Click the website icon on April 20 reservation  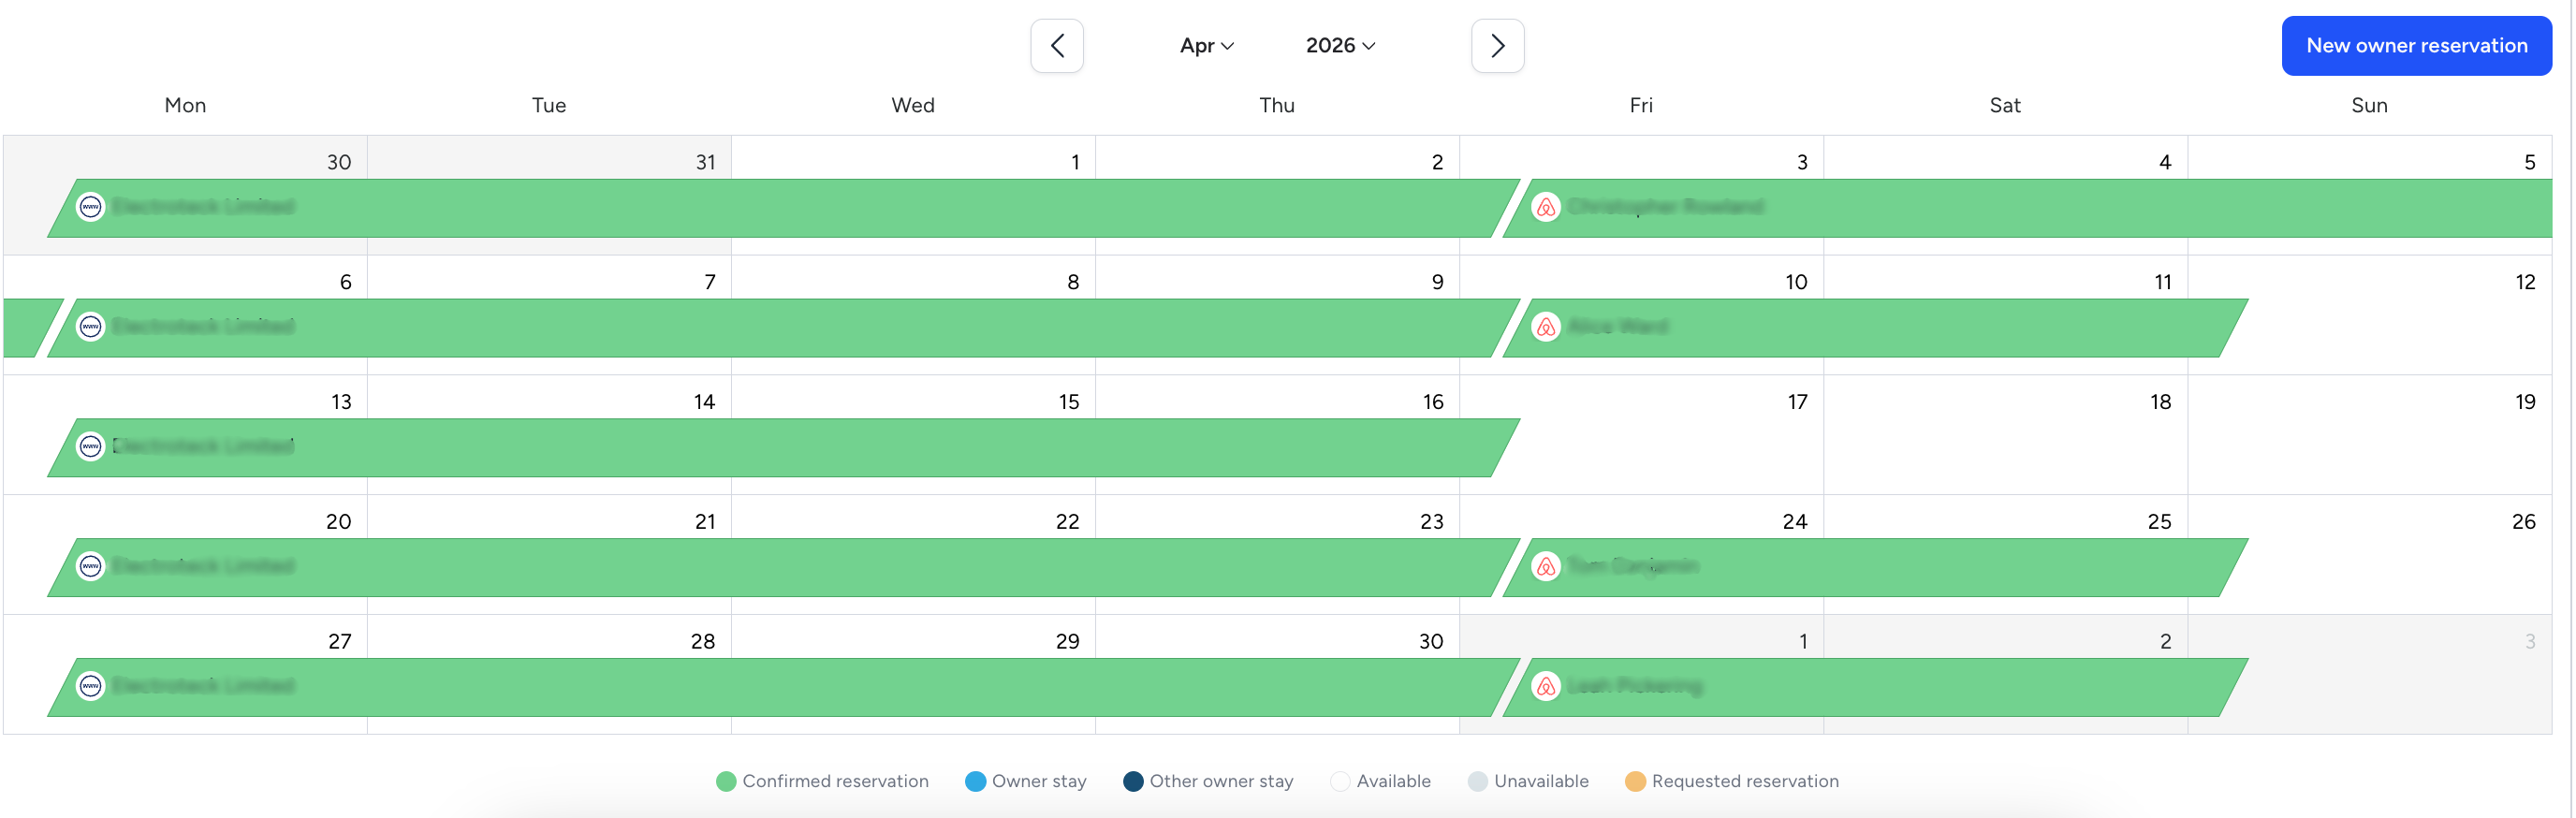91,566
